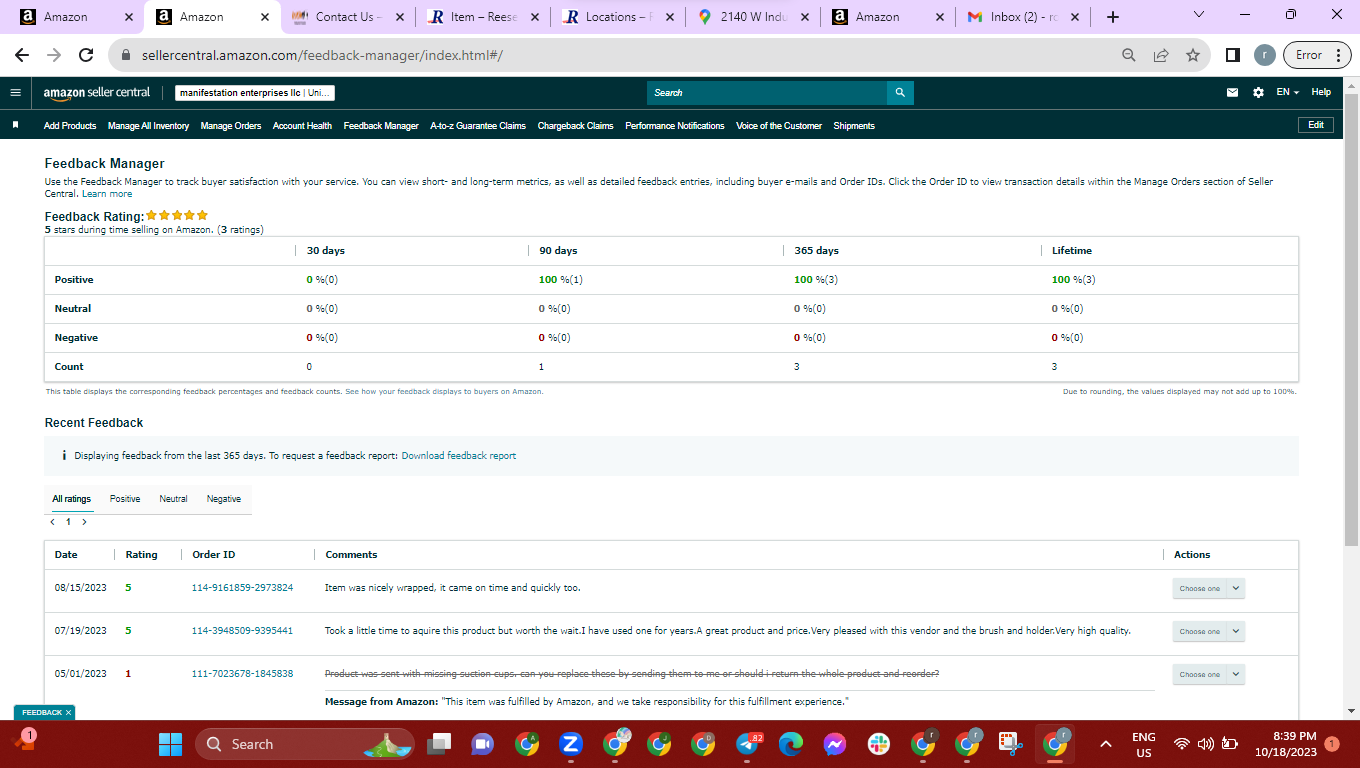The image size is (1360, 768).
Task: Open the Seller Central hamburger menu
Action: coord(15,92)
